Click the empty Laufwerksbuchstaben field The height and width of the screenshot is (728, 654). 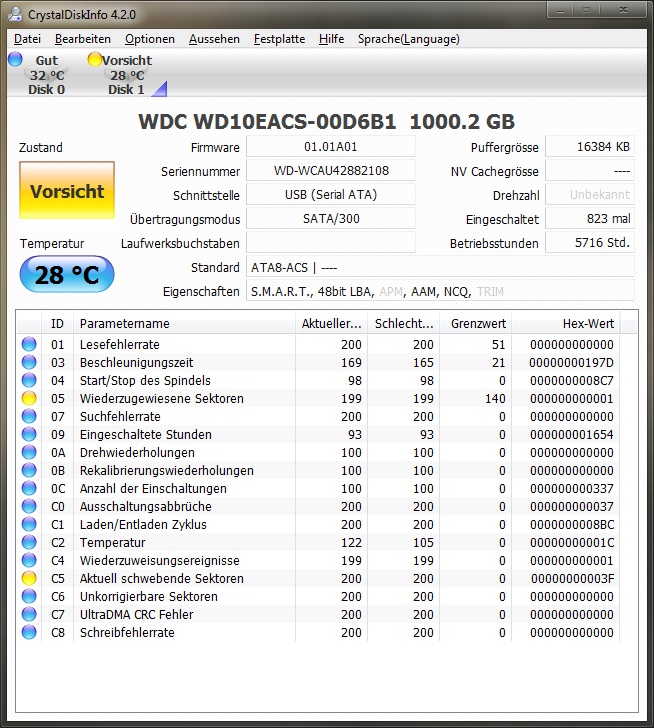[330, 243]
